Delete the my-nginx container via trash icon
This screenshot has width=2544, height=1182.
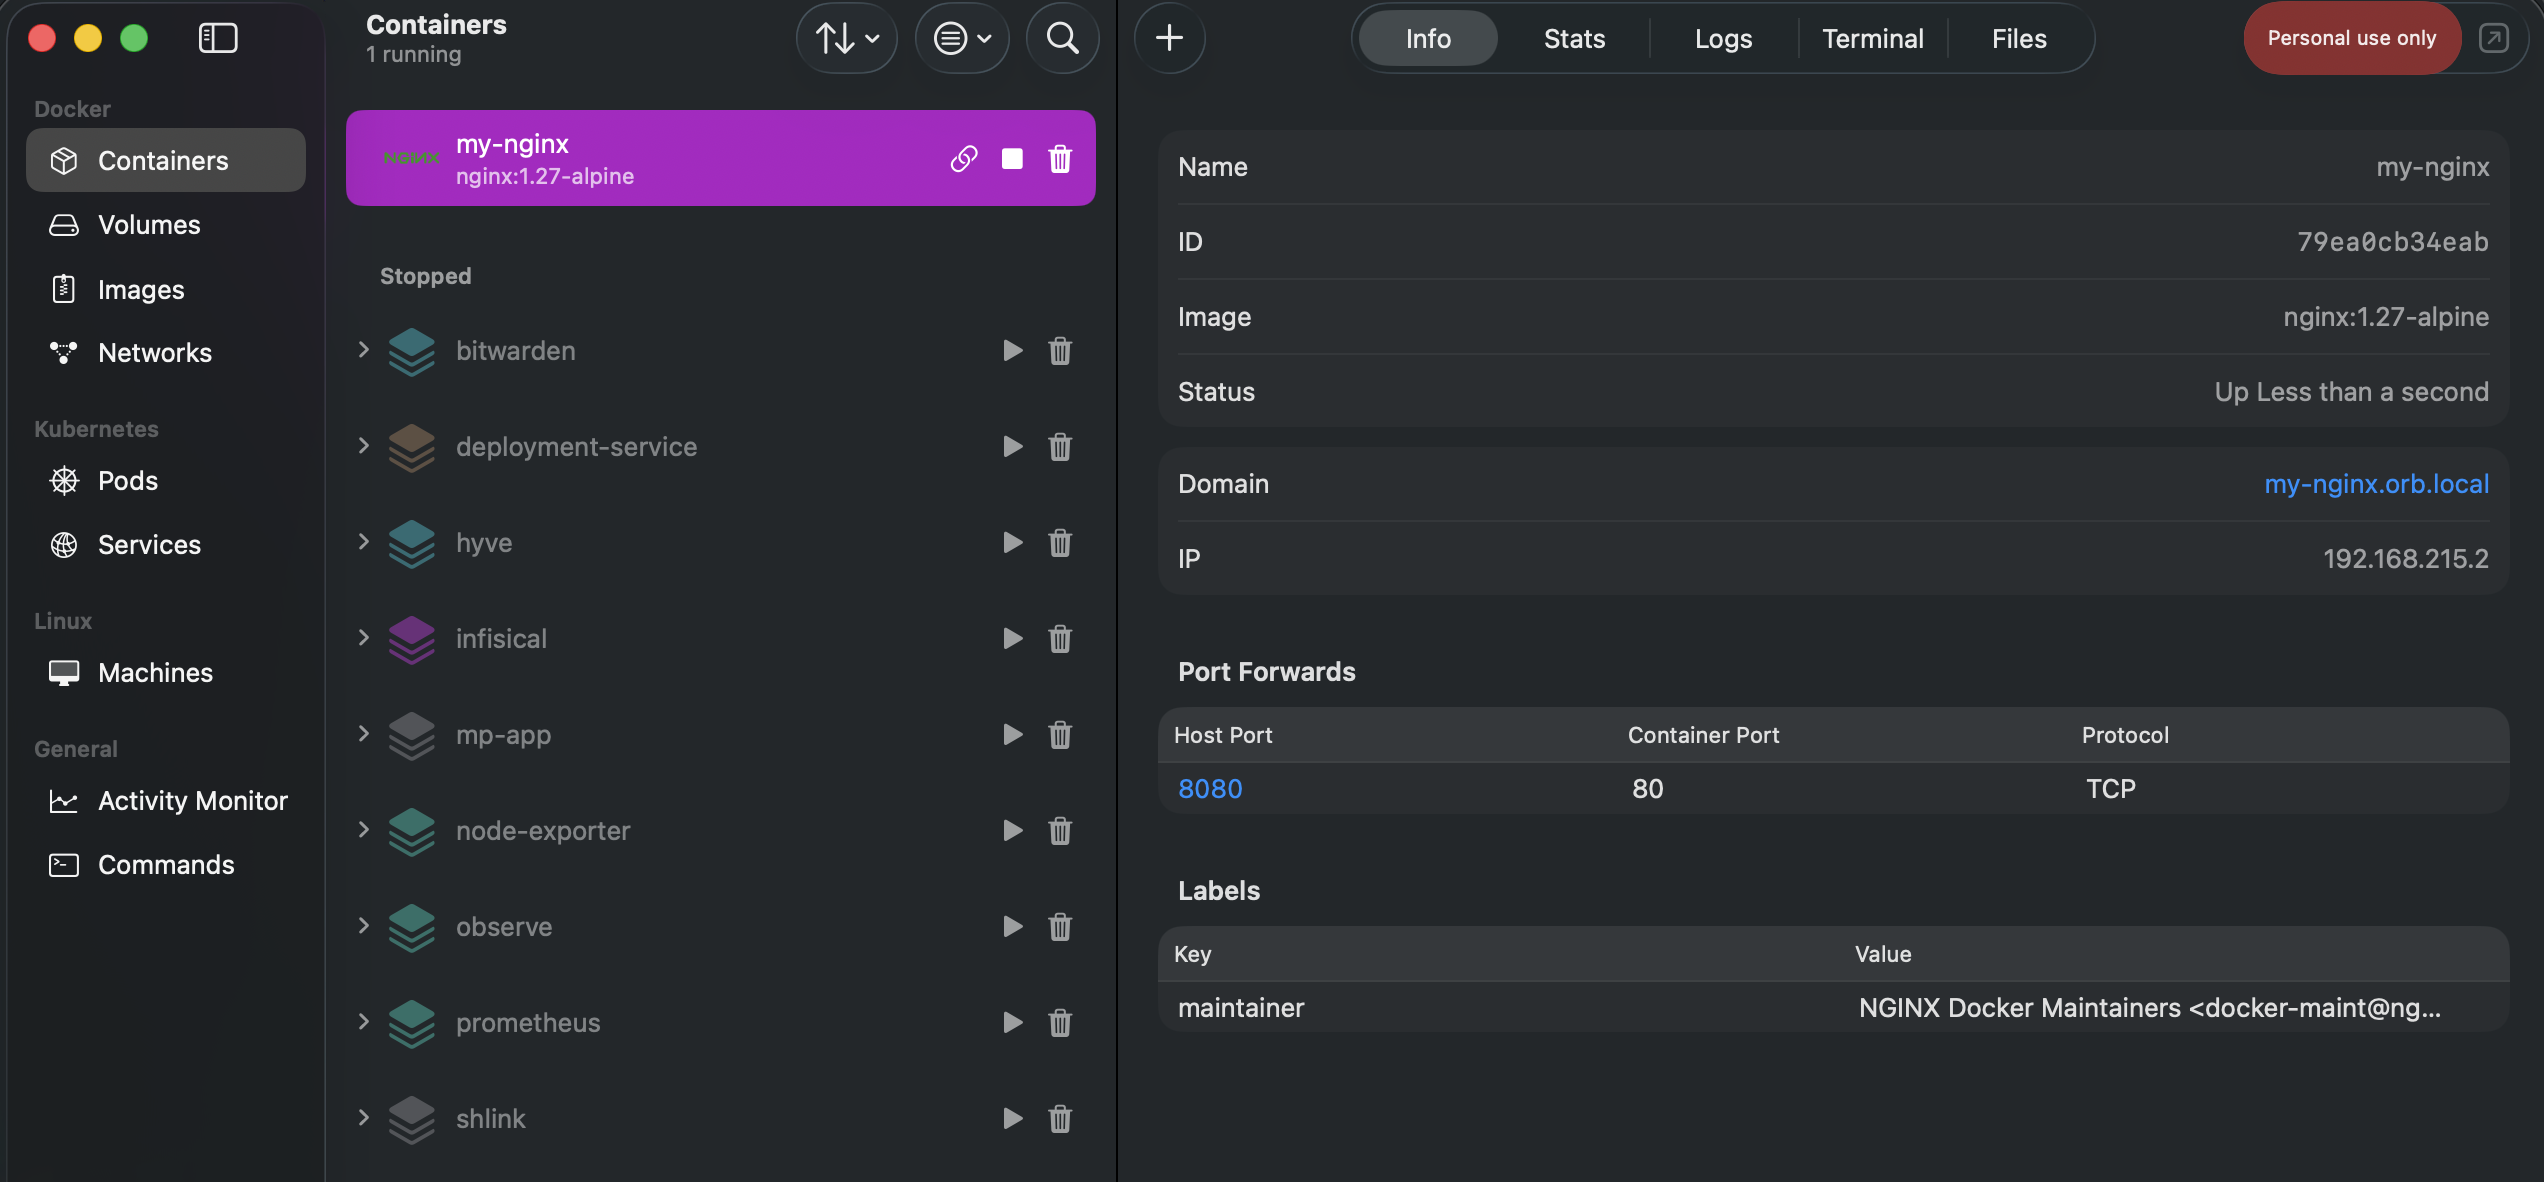(x=1060, y=159)
